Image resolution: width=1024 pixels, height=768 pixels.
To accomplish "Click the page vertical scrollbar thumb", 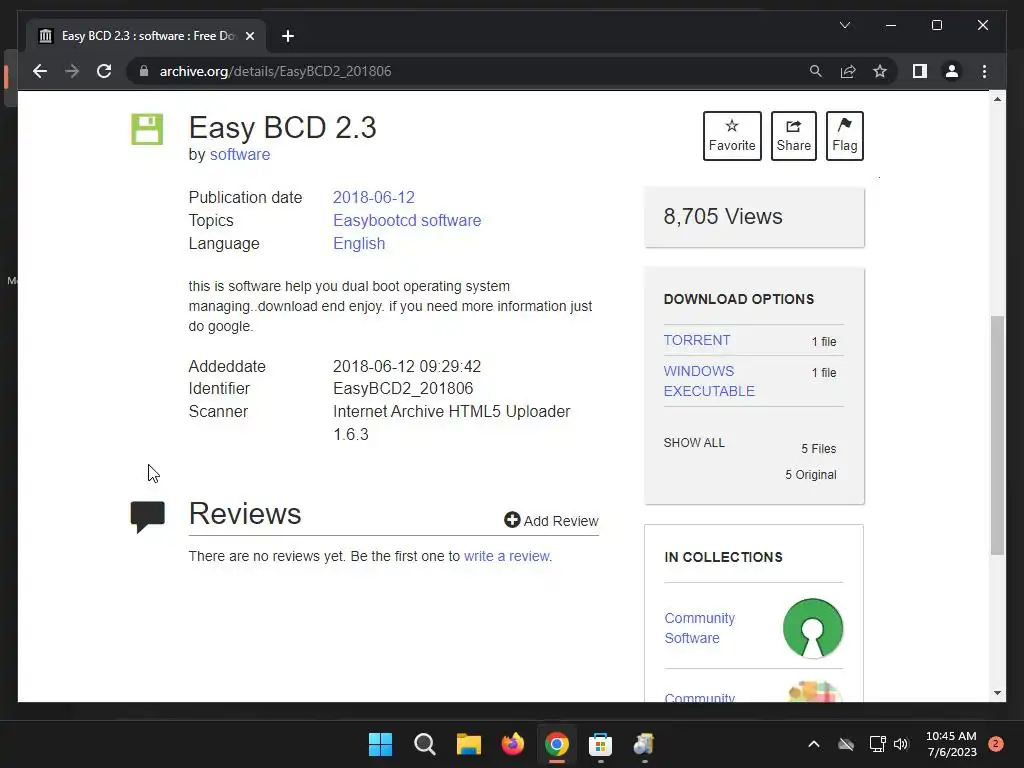I will click(x=997, y=435).
